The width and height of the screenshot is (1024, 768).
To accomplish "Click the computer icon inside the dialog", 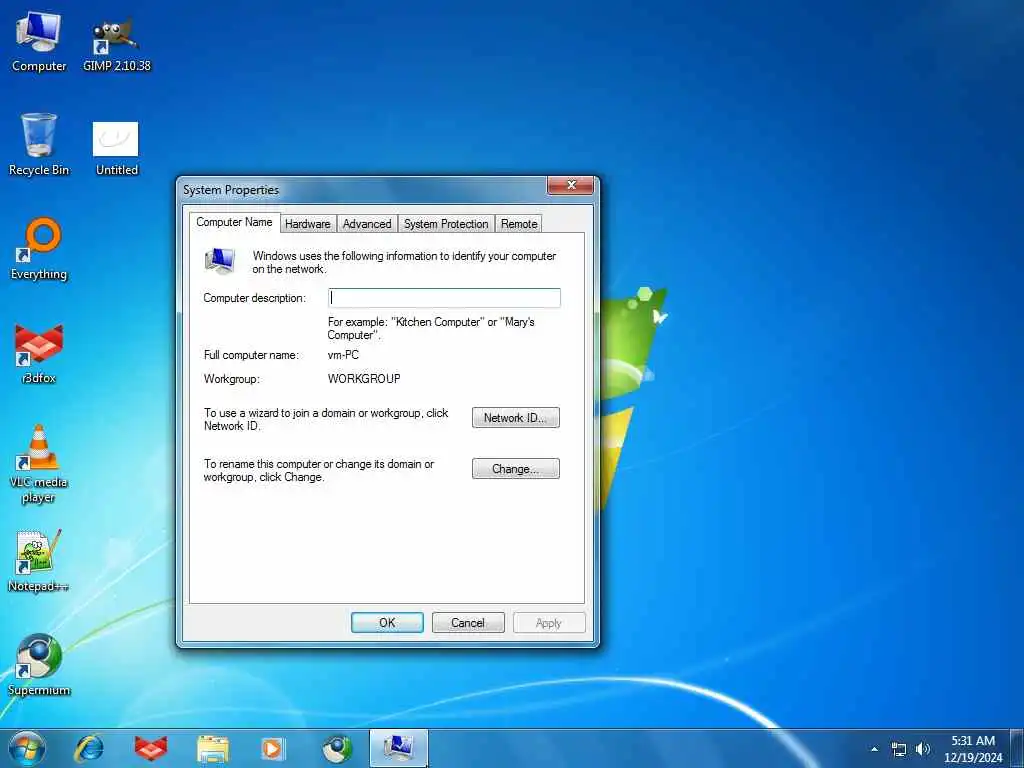I will click(x=219, y=261).
